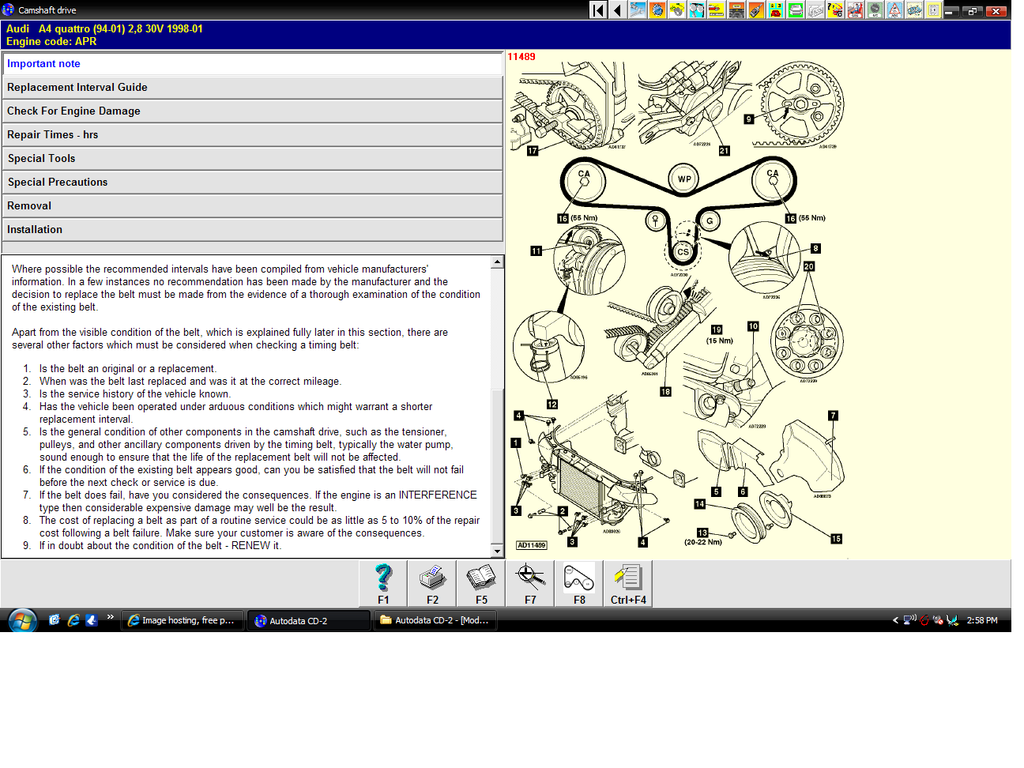
Task: Click the pale yellow document toolbar icon
Action: [934, 10]
